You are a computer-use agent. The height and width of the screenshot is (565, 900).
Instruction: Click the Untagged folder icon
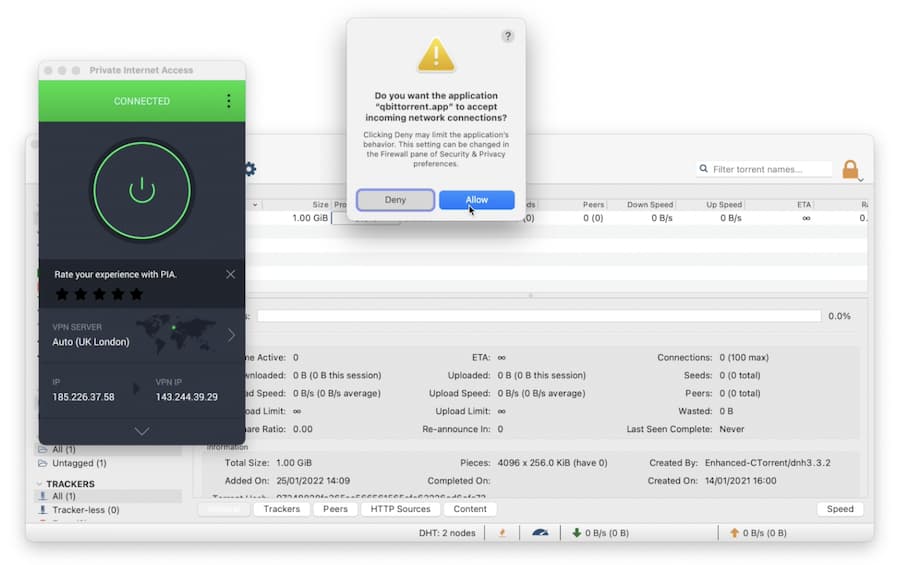[42, 463]
